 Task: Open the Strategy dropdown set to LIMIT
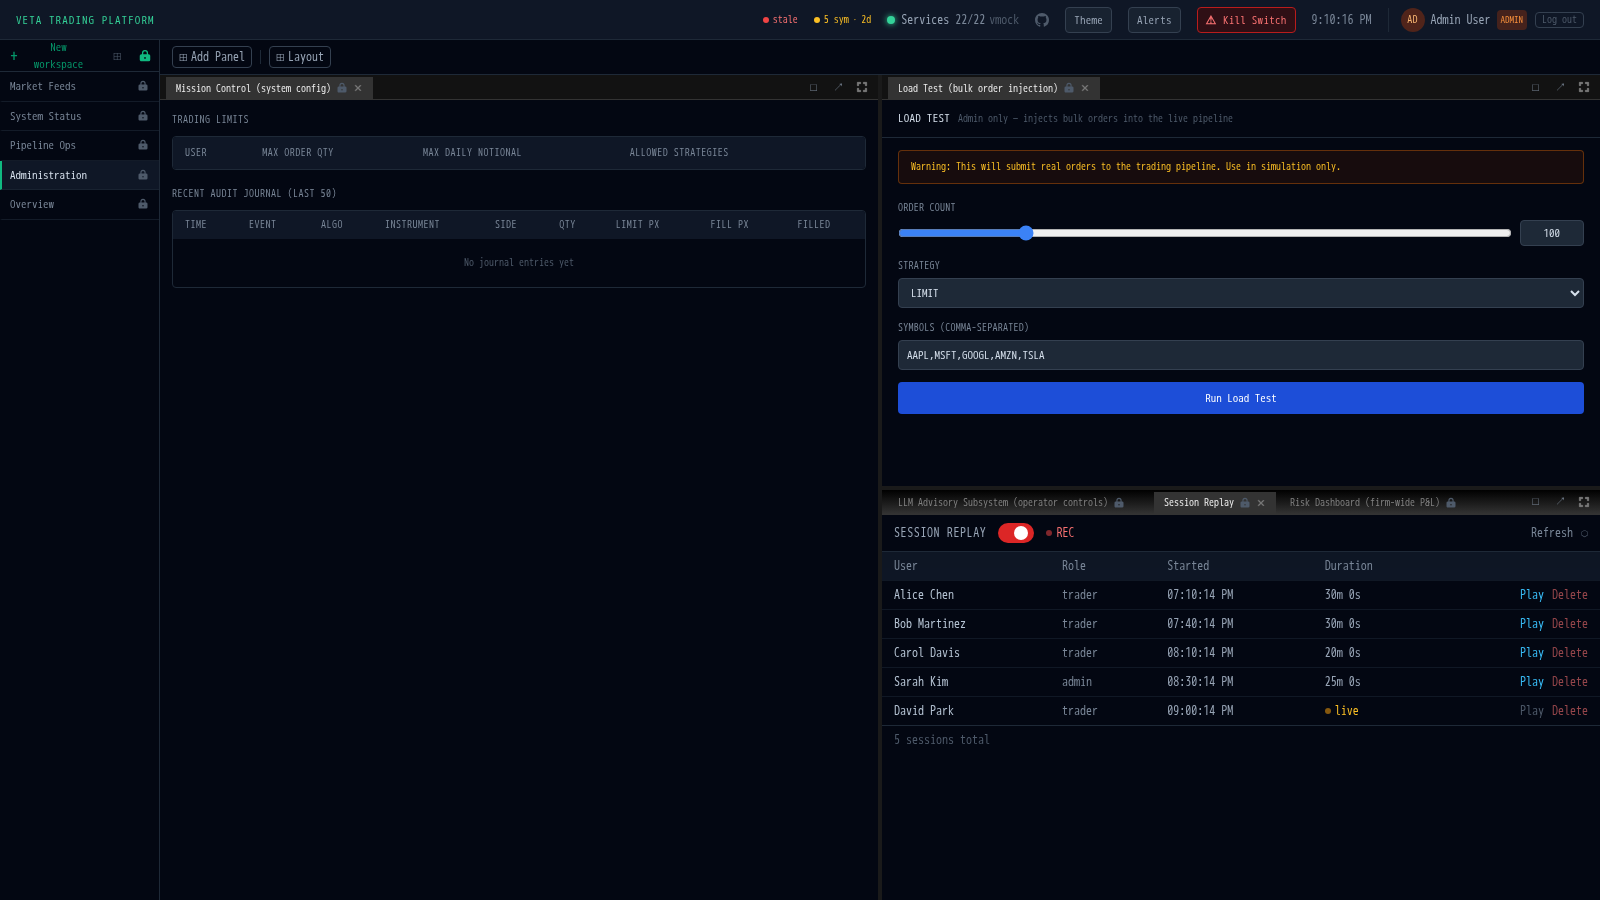(1240, 293)
